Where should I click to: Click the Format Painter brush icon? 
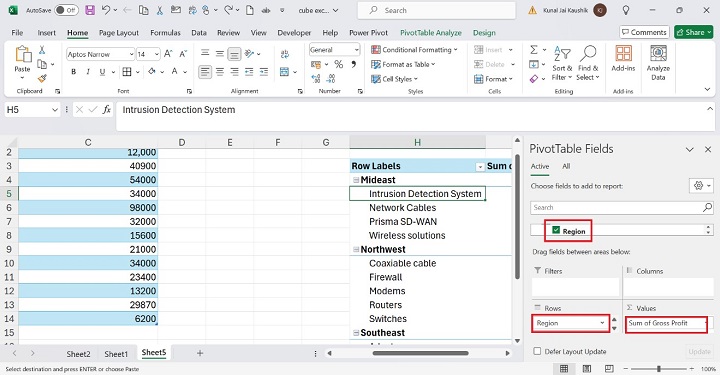42,78
